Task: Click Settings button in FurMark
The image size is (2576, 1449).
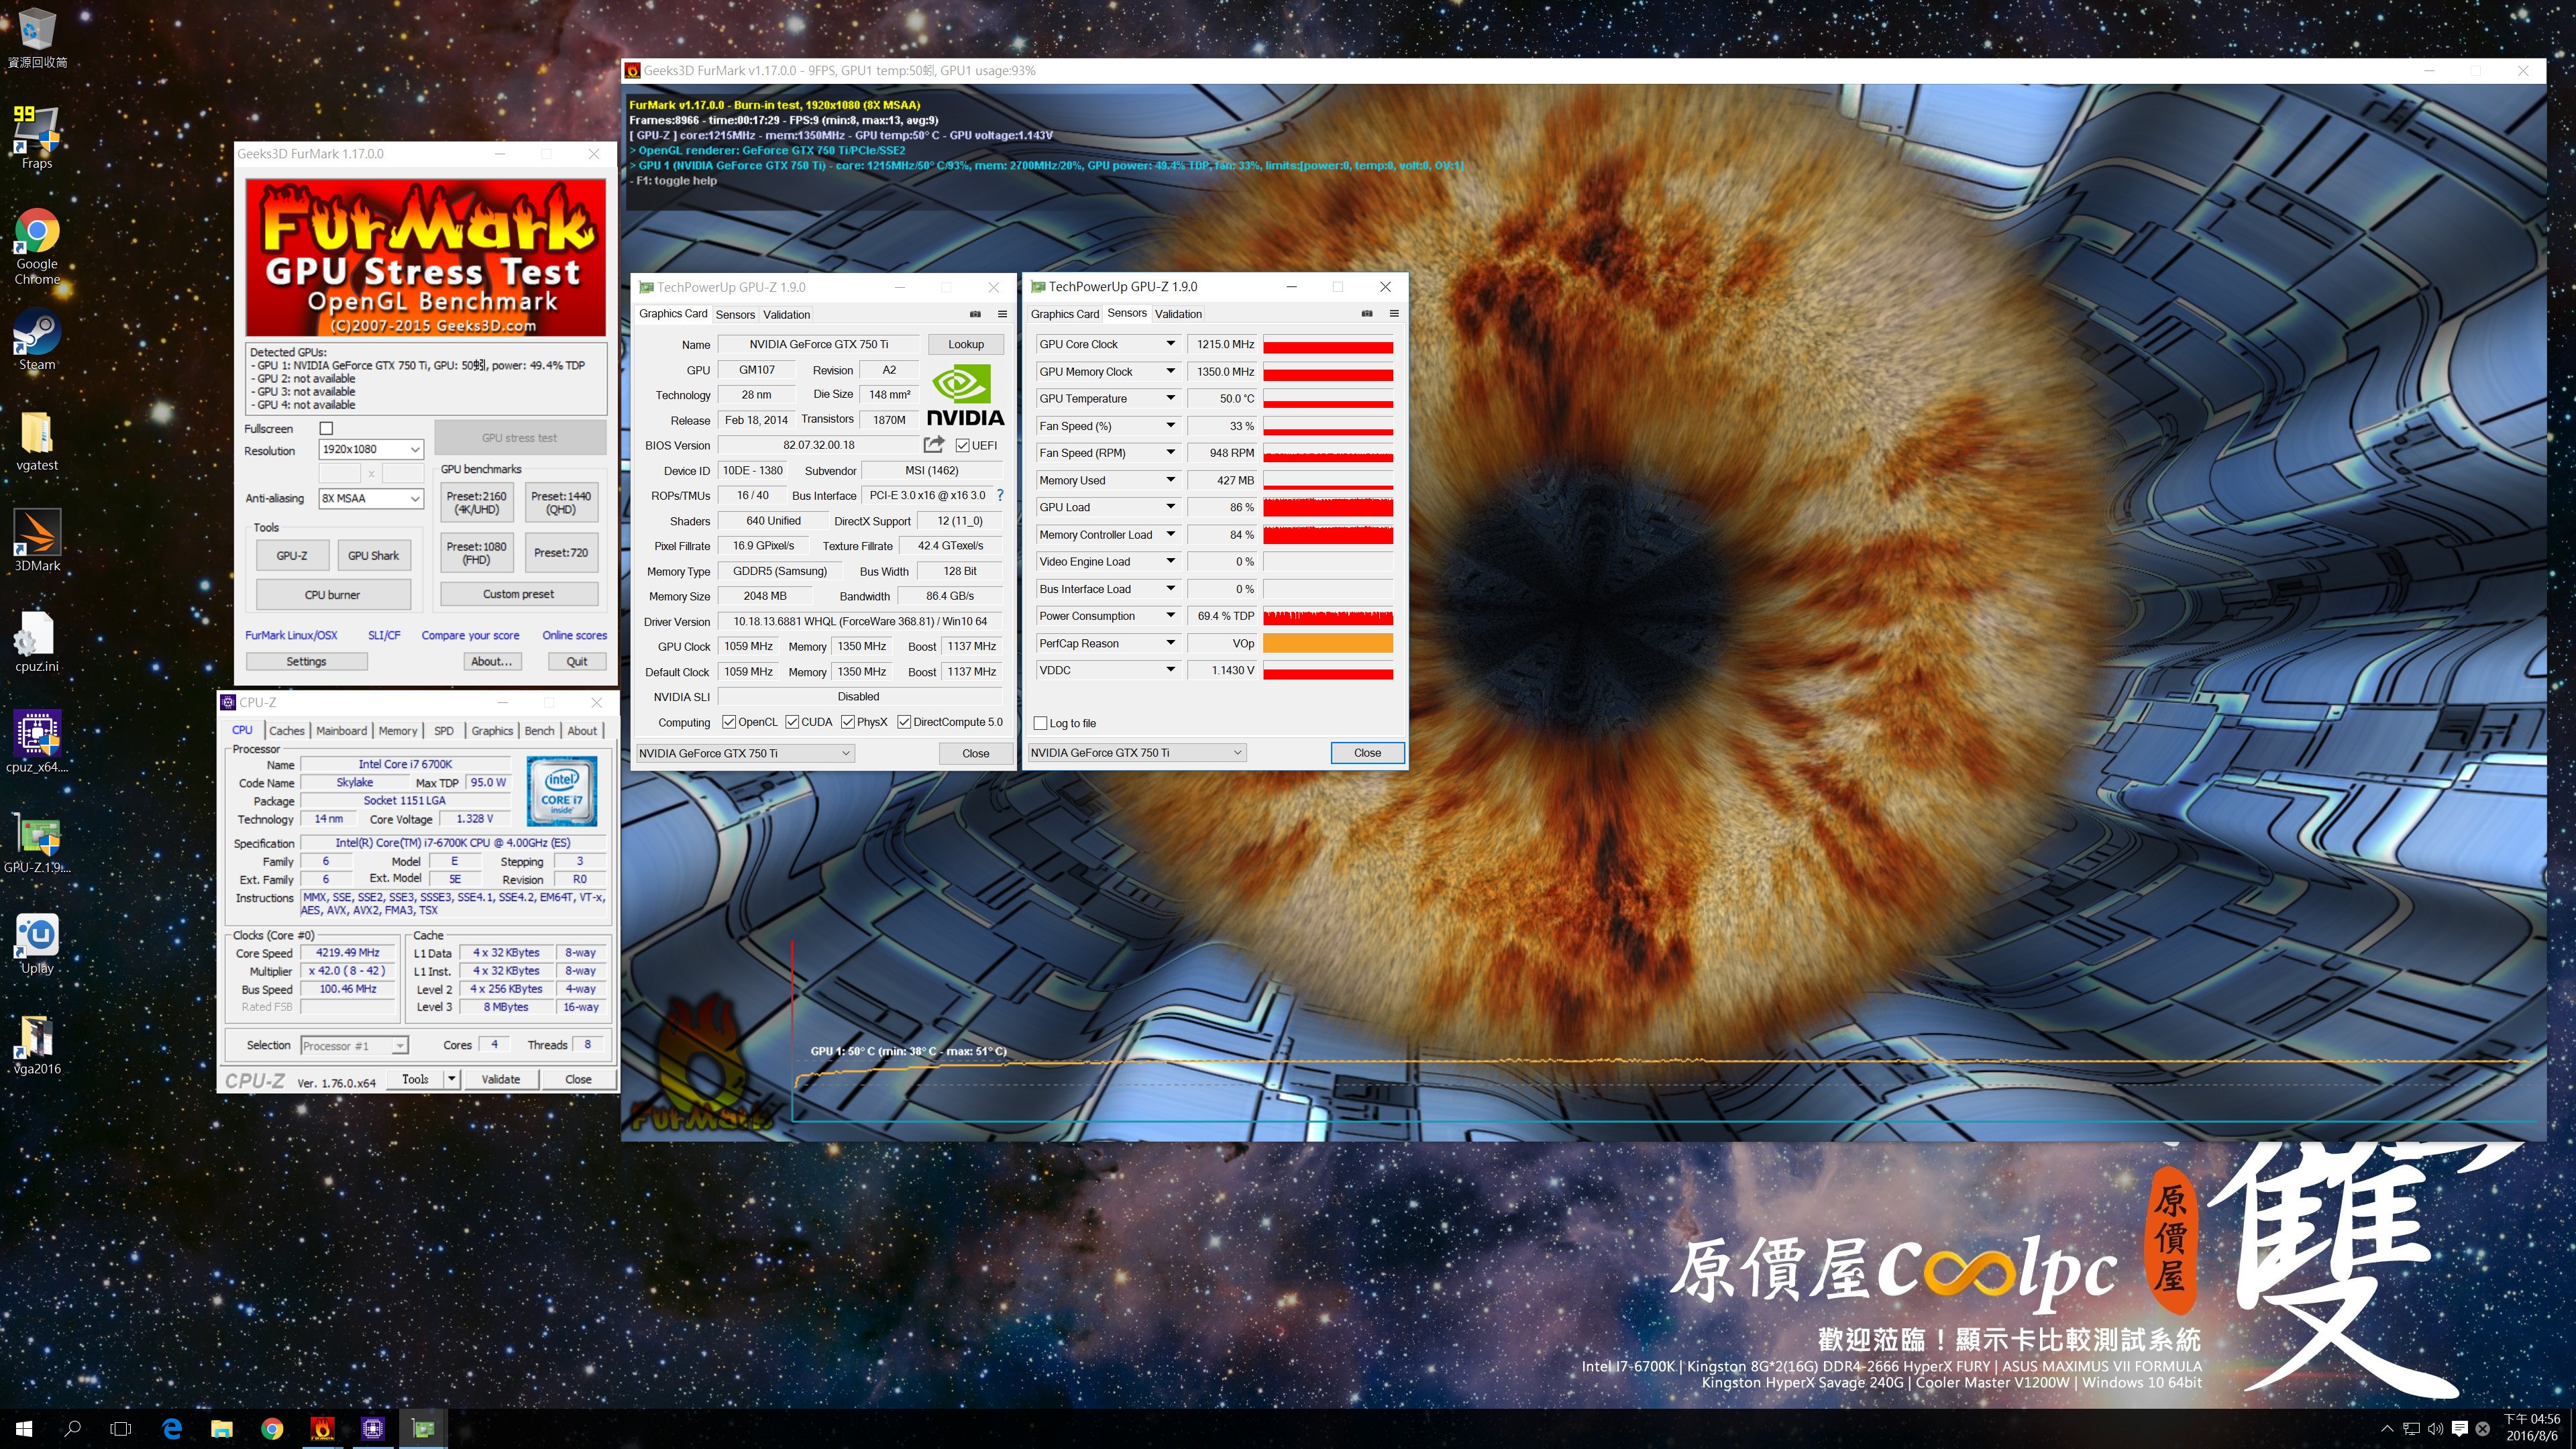Action: (306, 661)
